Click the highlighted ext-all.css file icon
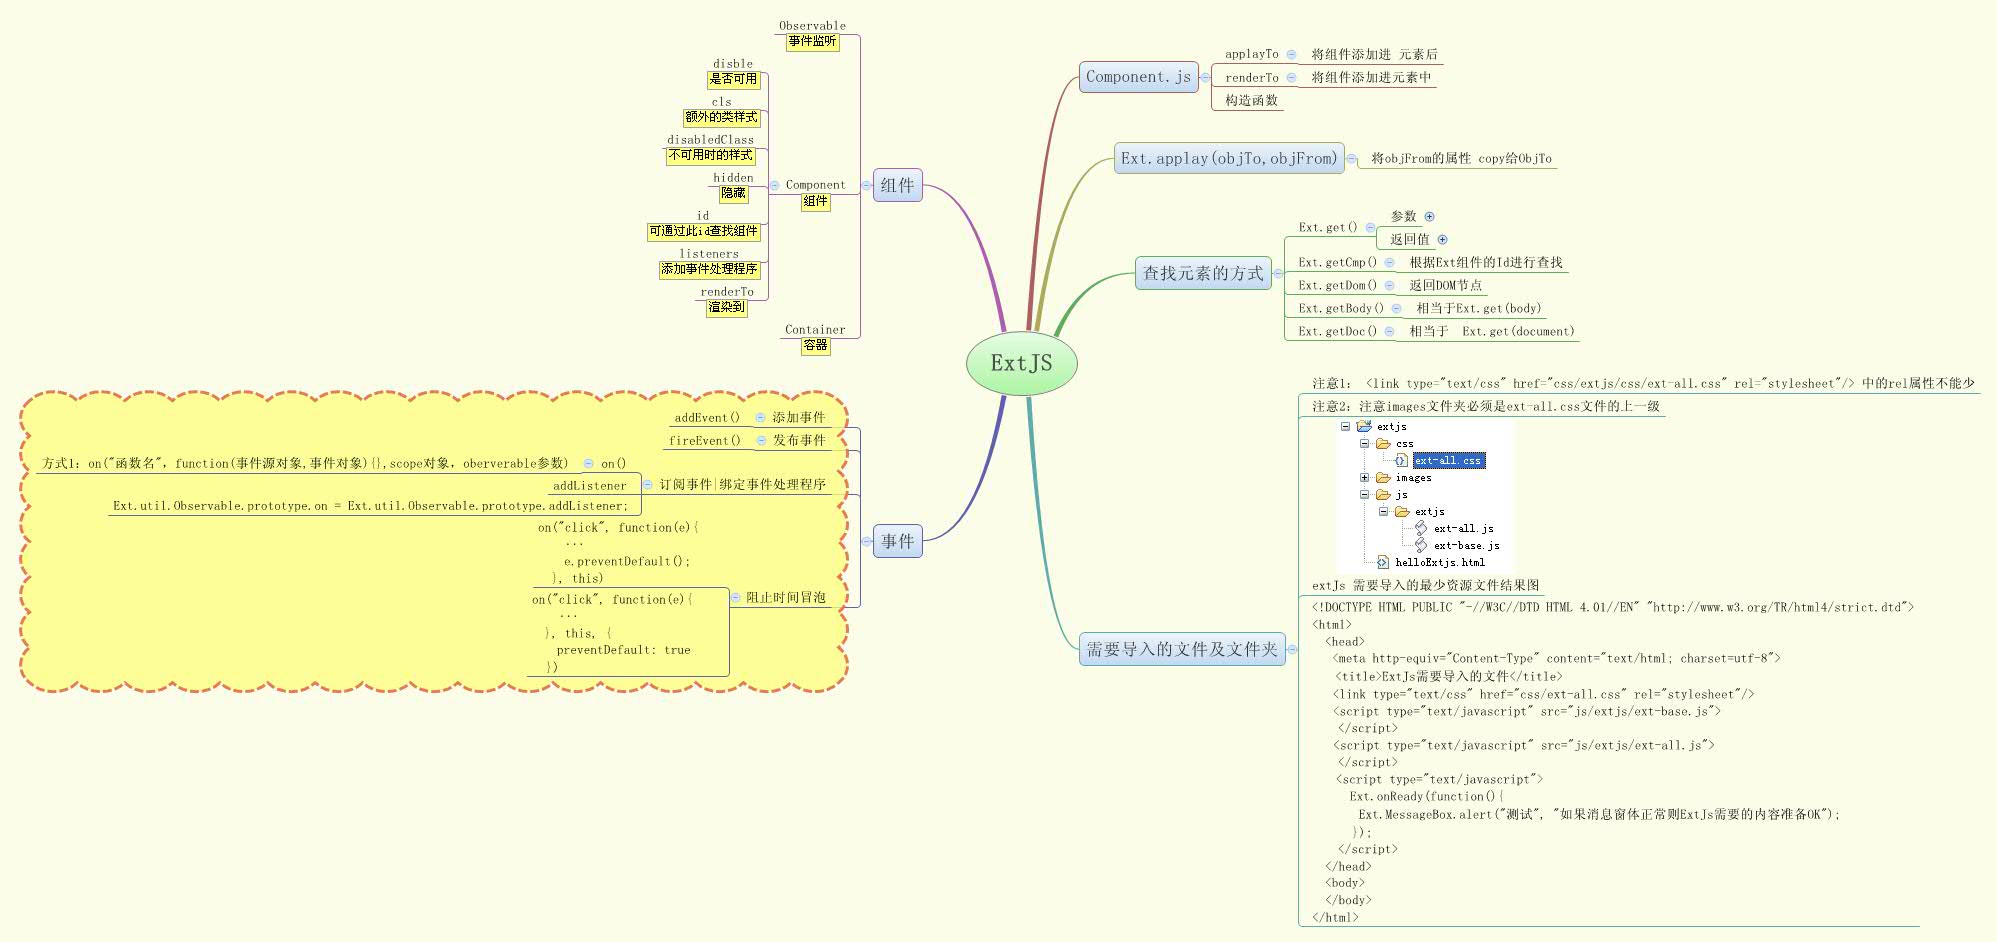 [1401, 460]
